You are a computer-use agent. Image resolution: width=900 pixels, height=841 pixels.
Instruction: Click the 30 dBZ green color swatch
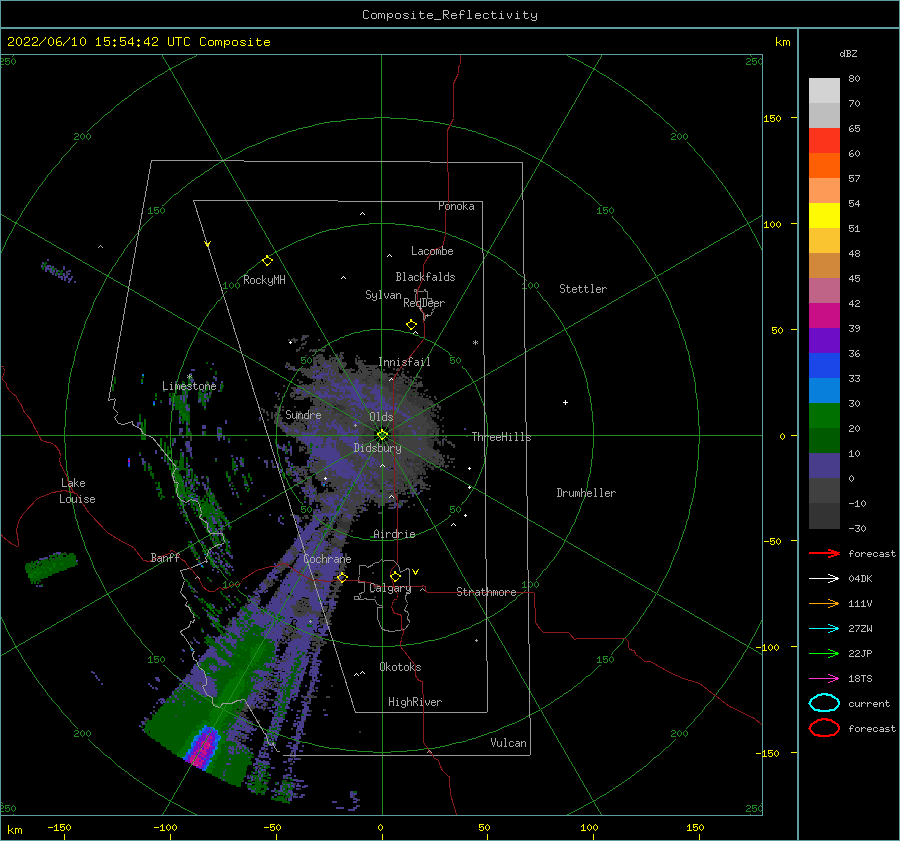coord(824,416)
